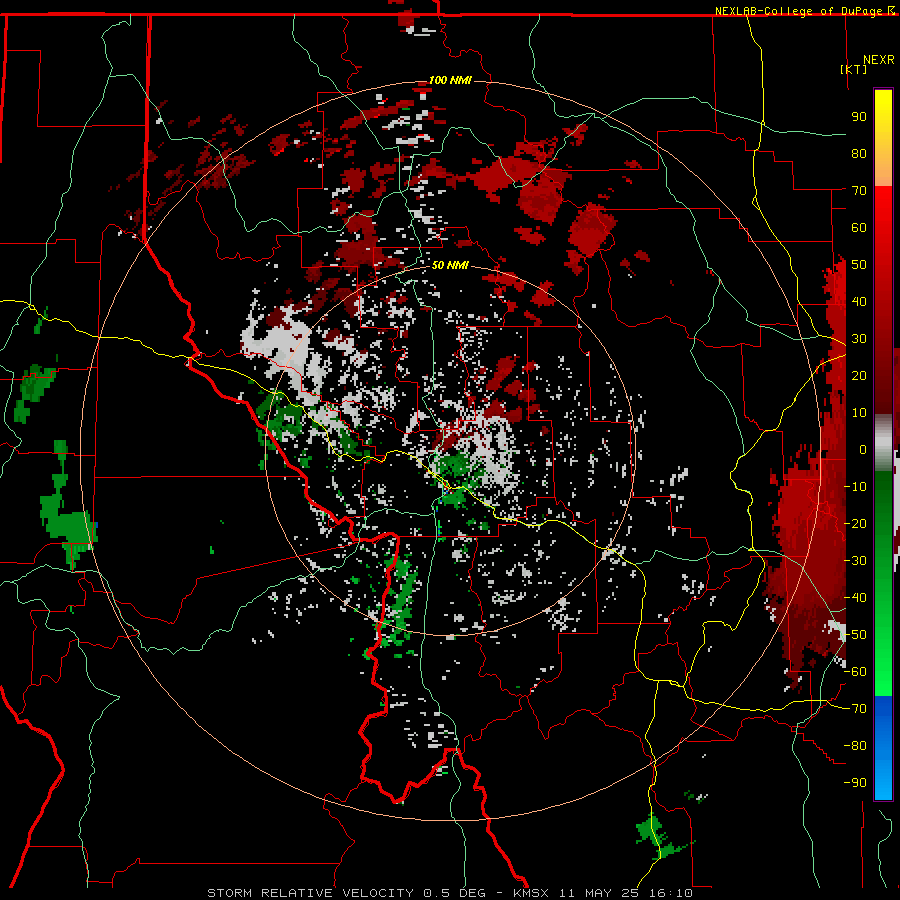Click the -80 value on velocity scale
900x900 pixels.
(855, 746)
